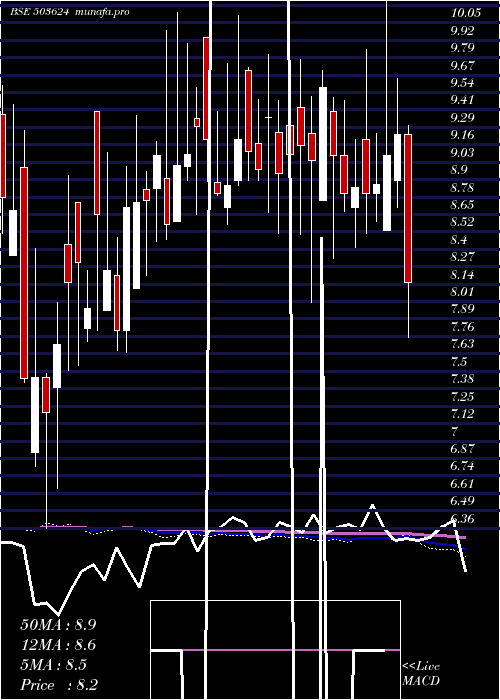500x700 pixels.
Task: Click the 6.74 price axis label
Action: (462, 466)
